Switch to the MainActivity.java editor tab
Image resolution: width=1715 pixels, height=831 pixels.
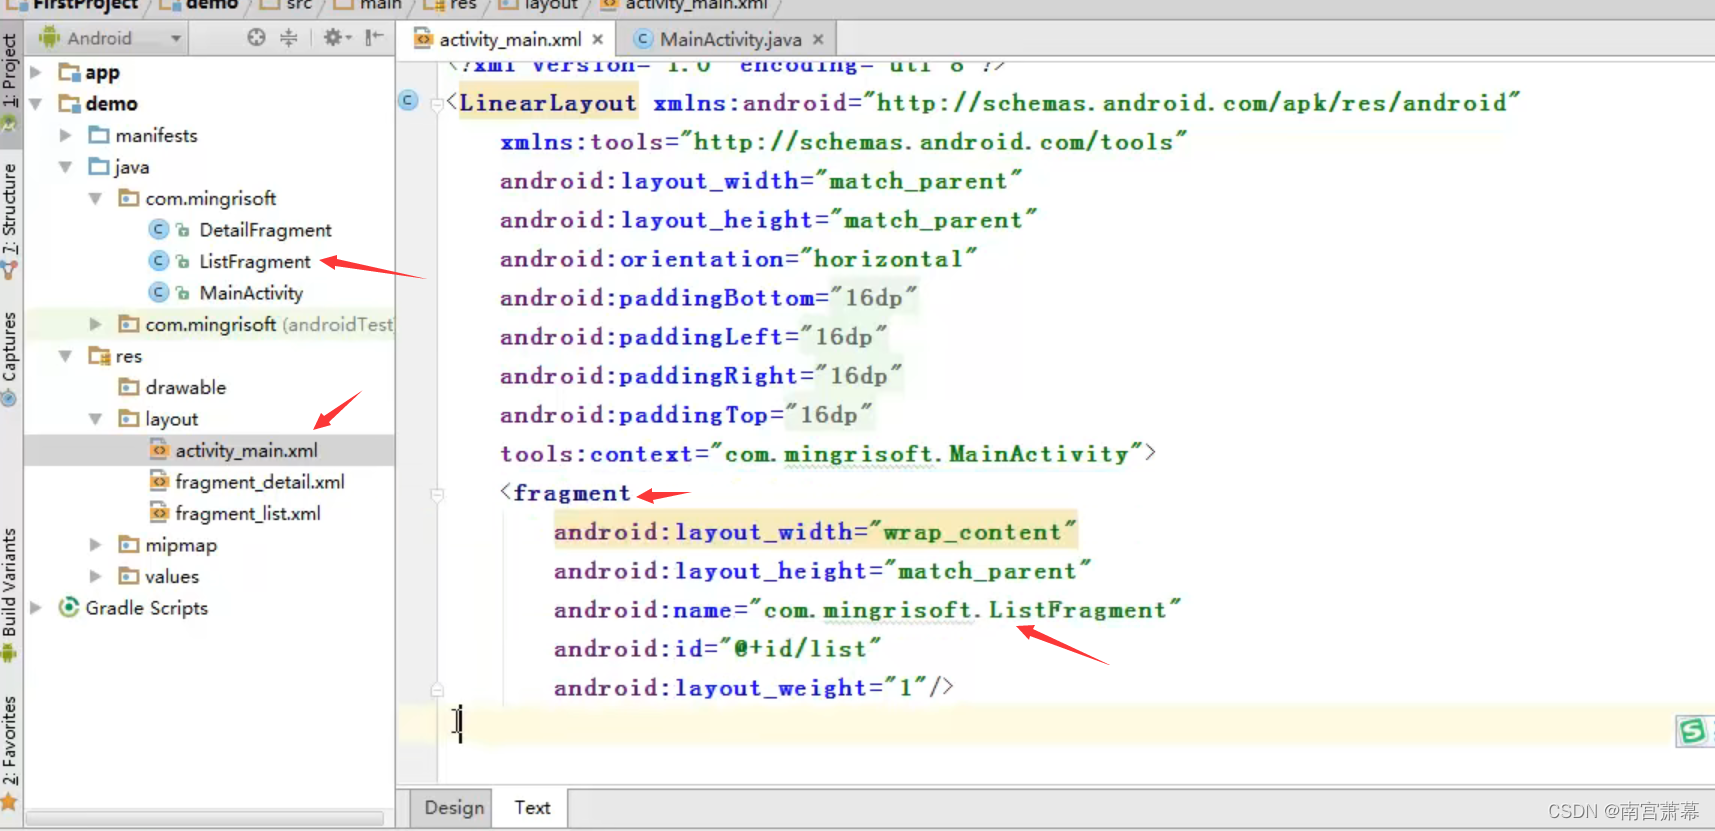(x=730, y=39)
